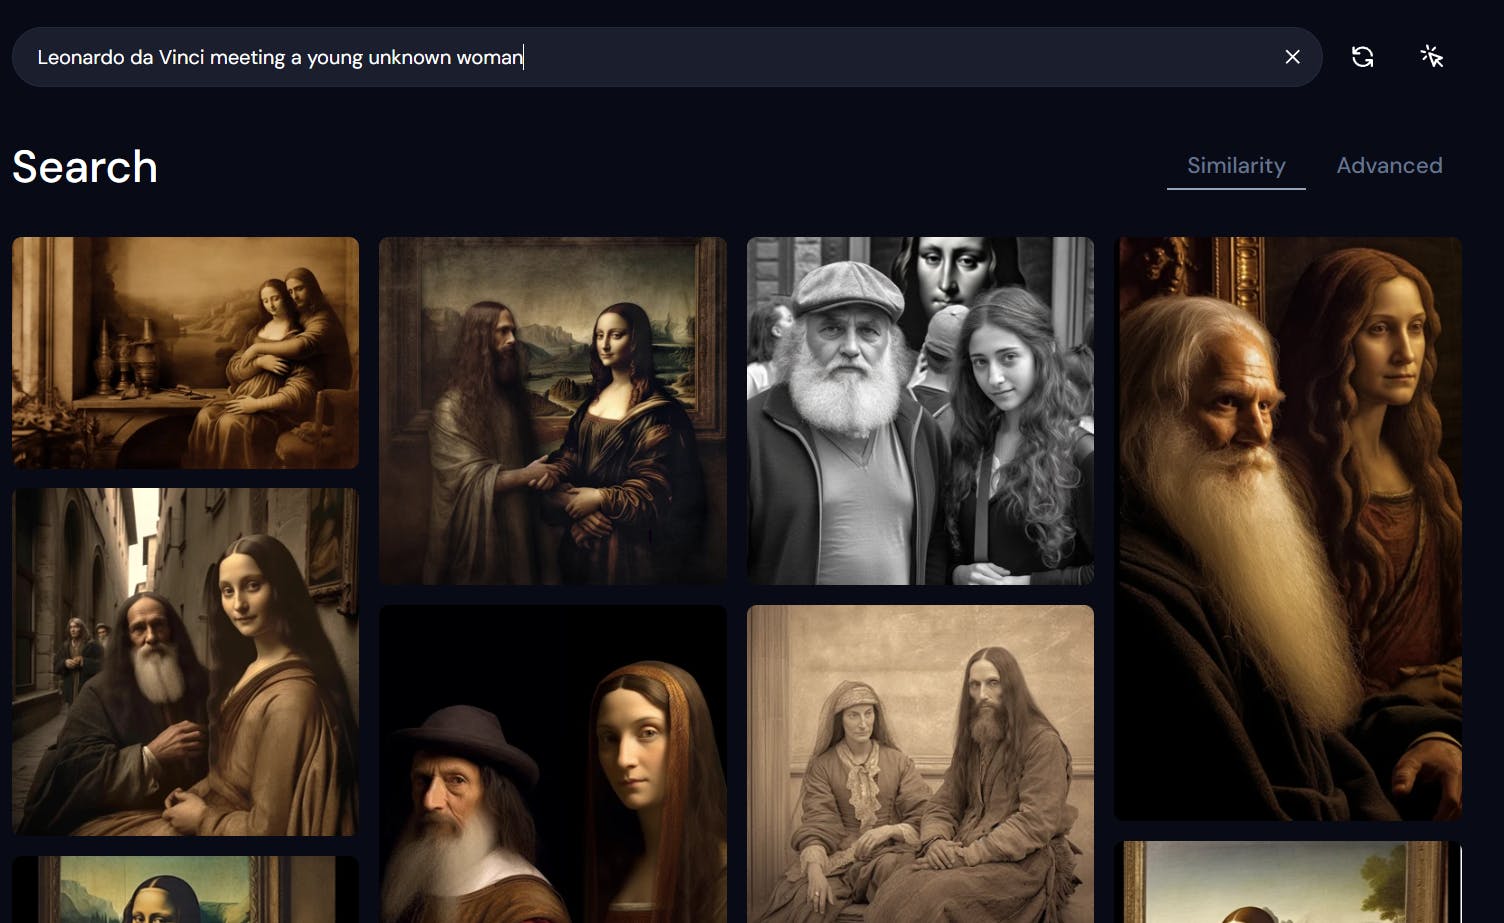The image size is (1504, 923).
Task: Open sepia thumbnail of couple embracing by table
Action: (x=185, y=353)
